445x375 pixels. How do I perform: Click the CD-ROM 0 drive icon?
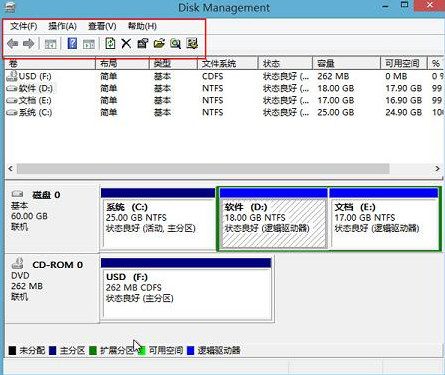(17, 263)
